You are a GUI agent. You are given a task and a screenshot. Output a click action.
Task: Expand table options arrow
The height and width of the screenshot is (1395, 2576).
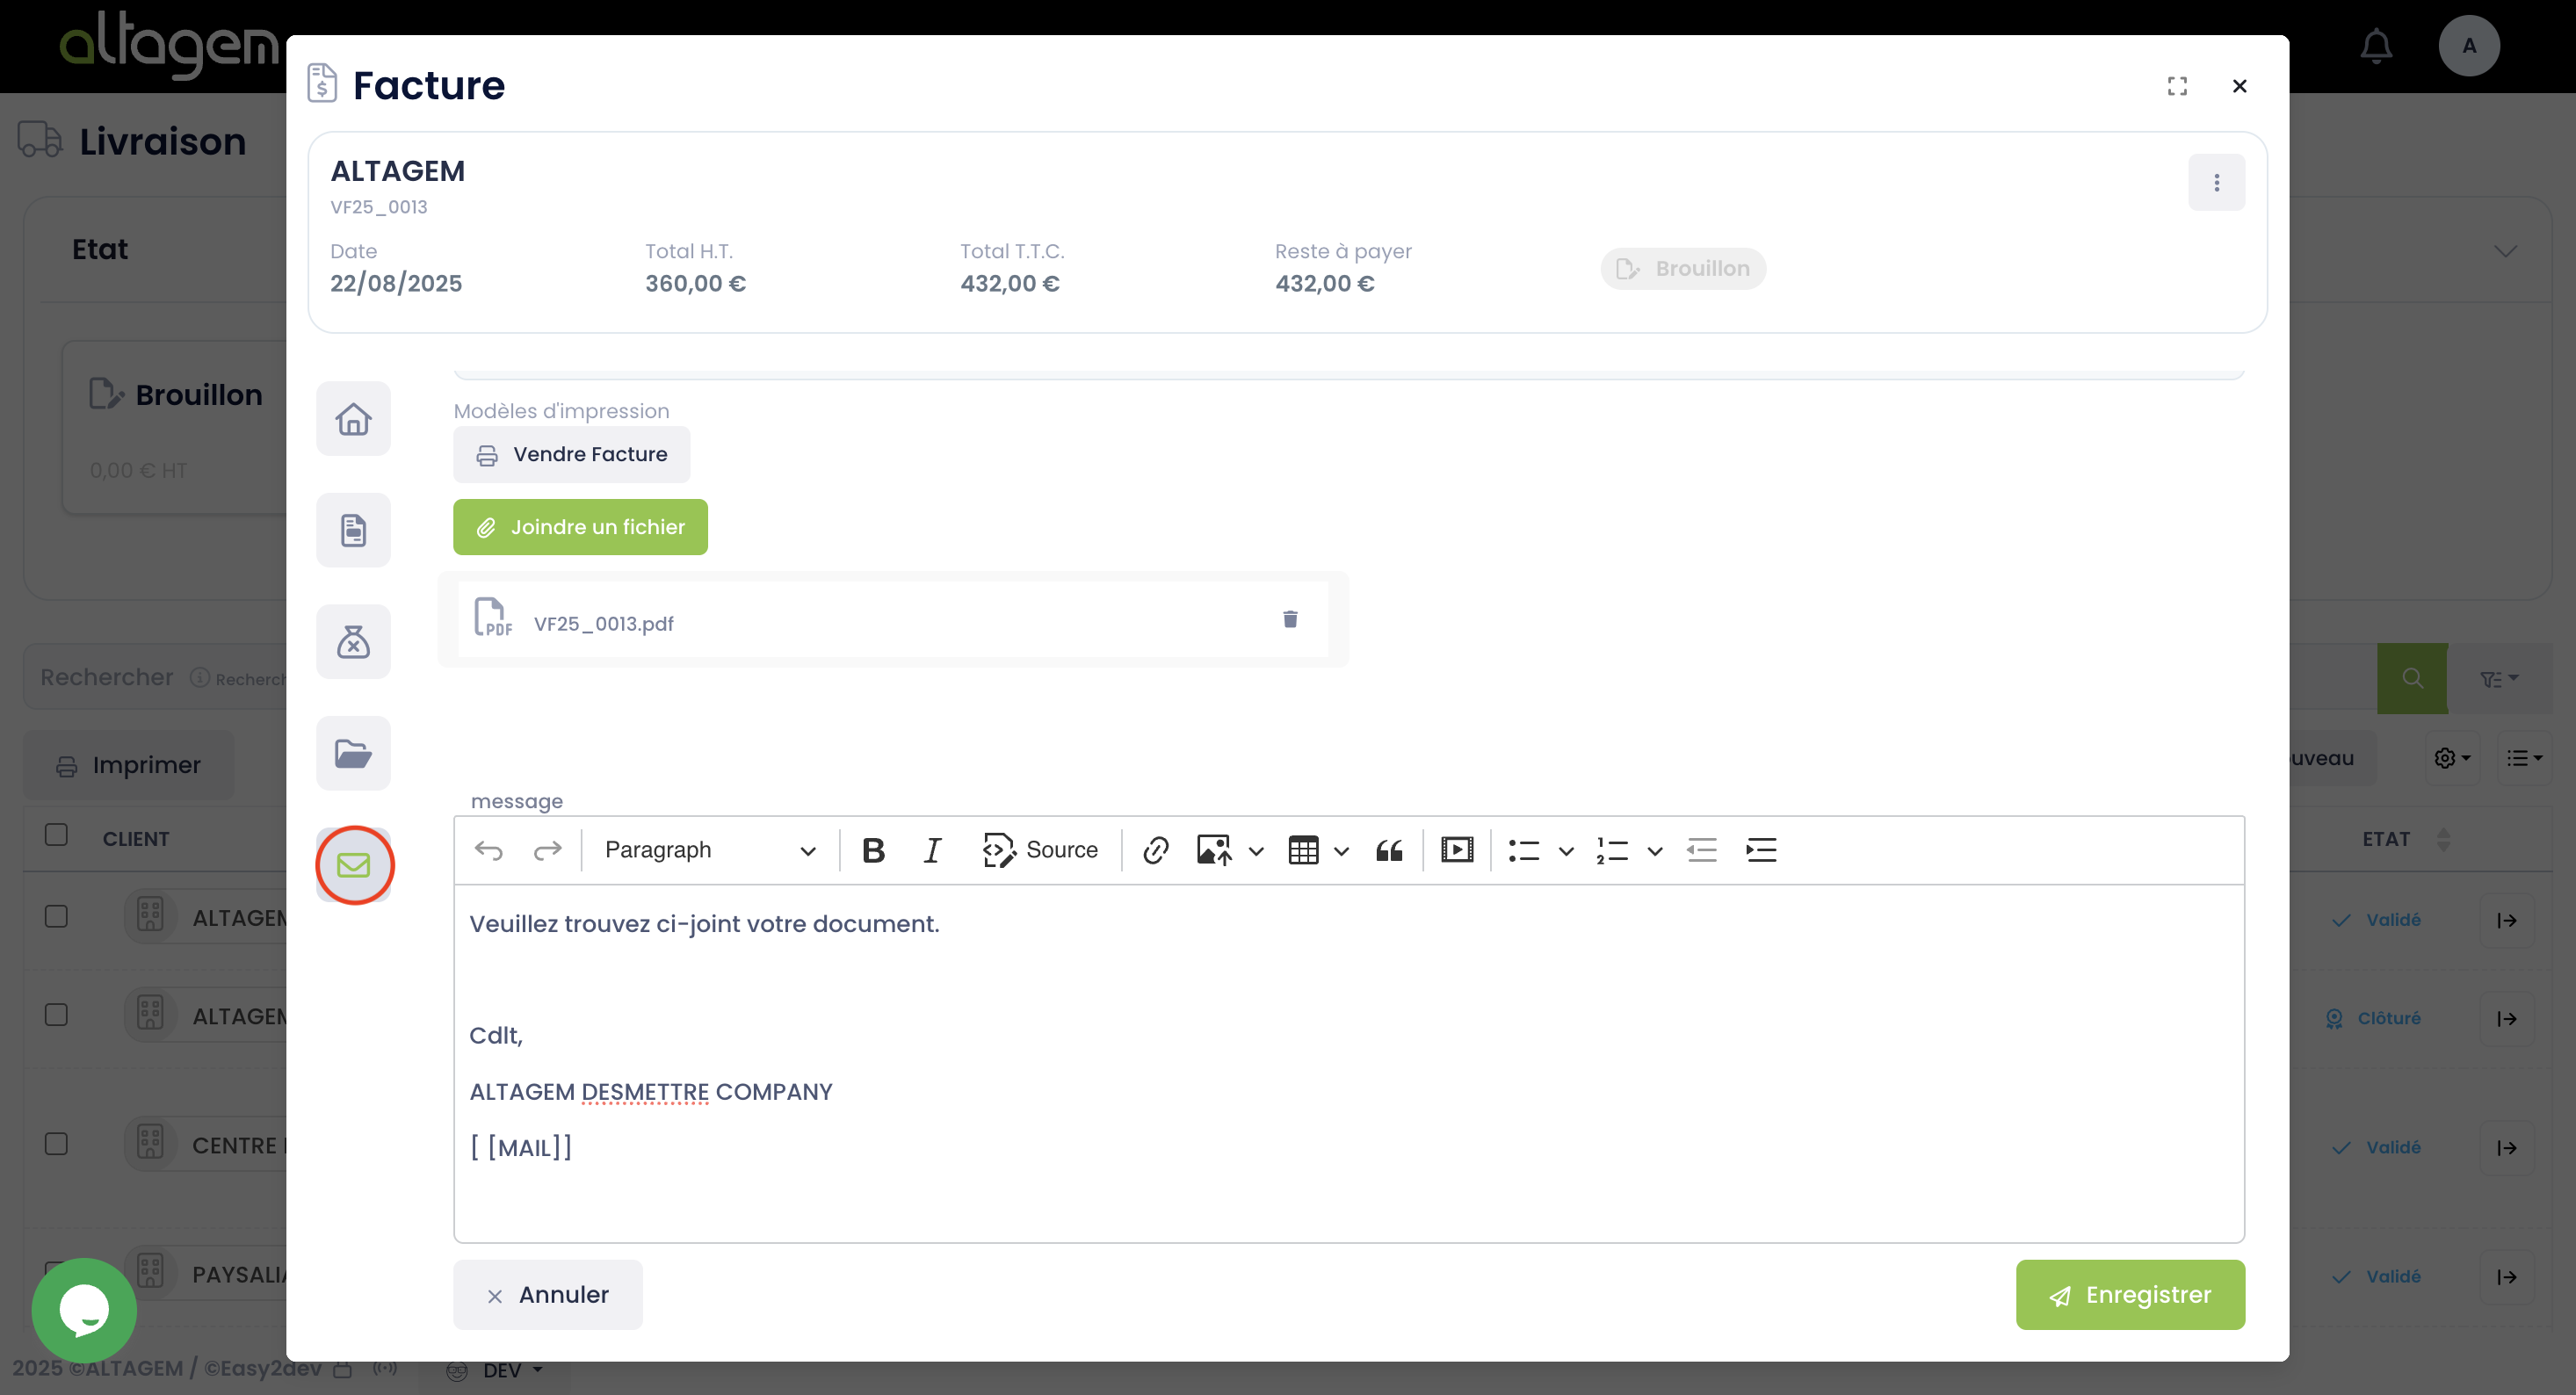pos(1342,851)
